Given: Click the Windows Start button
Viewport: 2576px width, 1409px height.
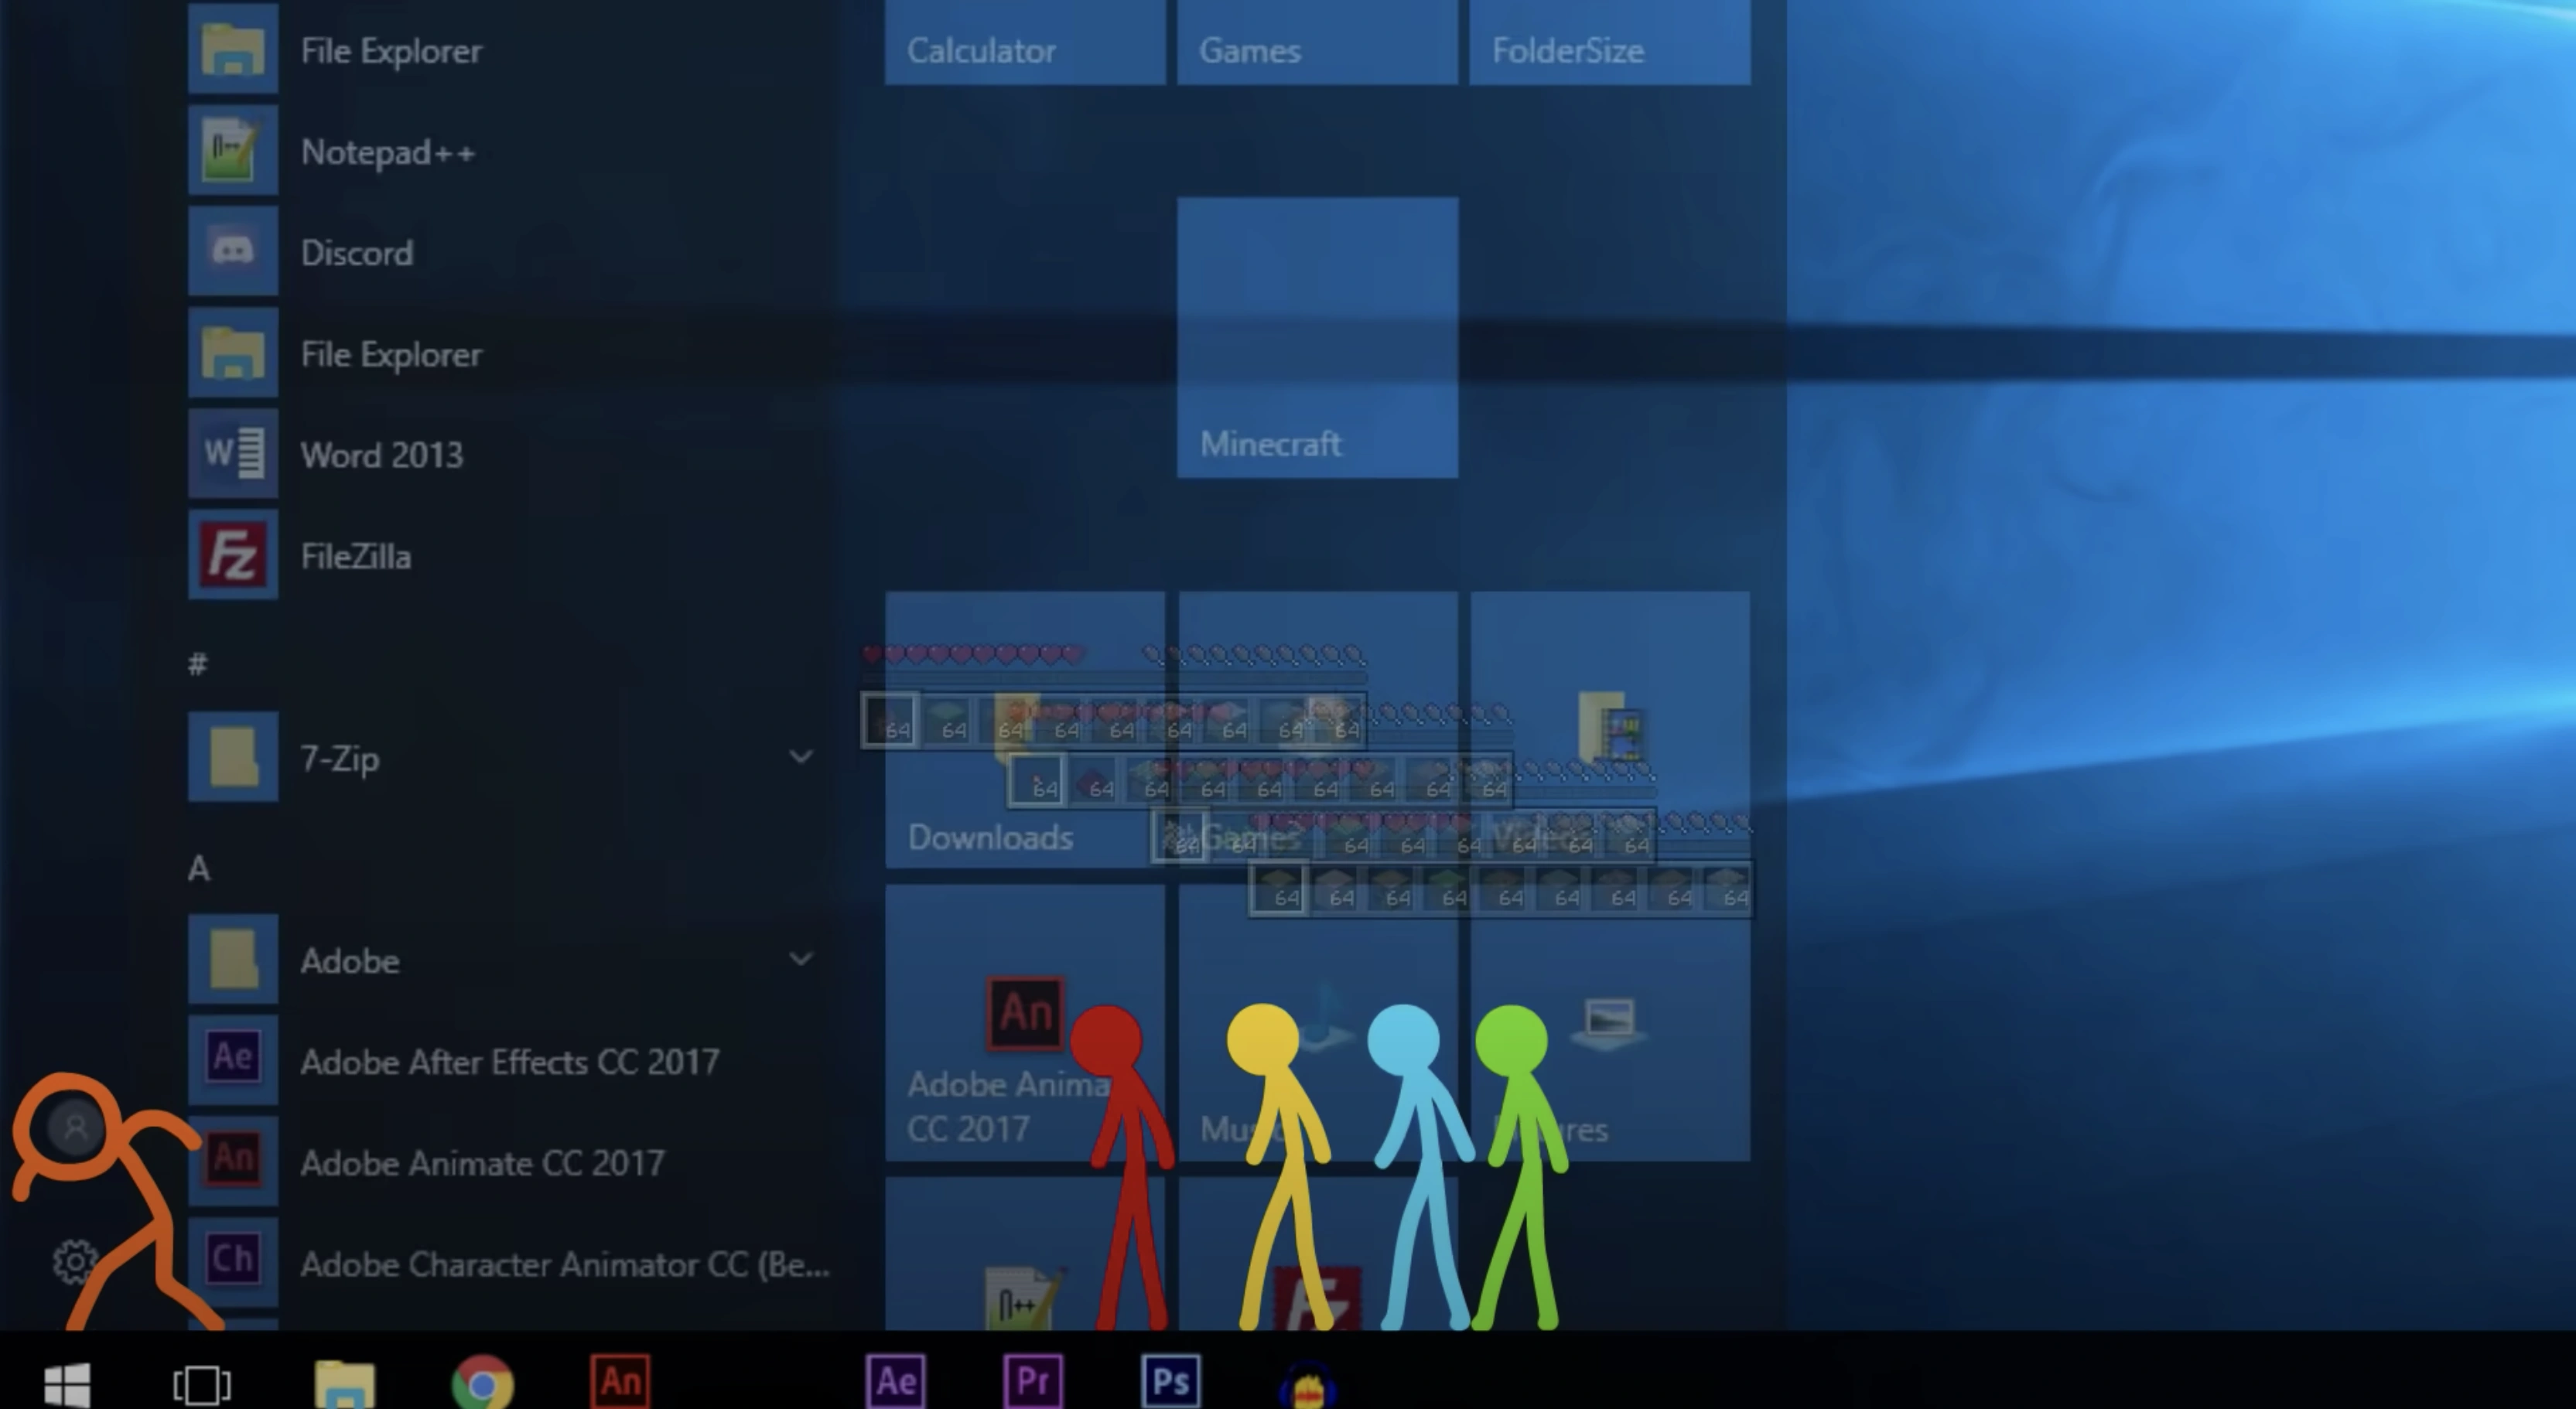Looking at the screenshot, I should pos(67,1384).
